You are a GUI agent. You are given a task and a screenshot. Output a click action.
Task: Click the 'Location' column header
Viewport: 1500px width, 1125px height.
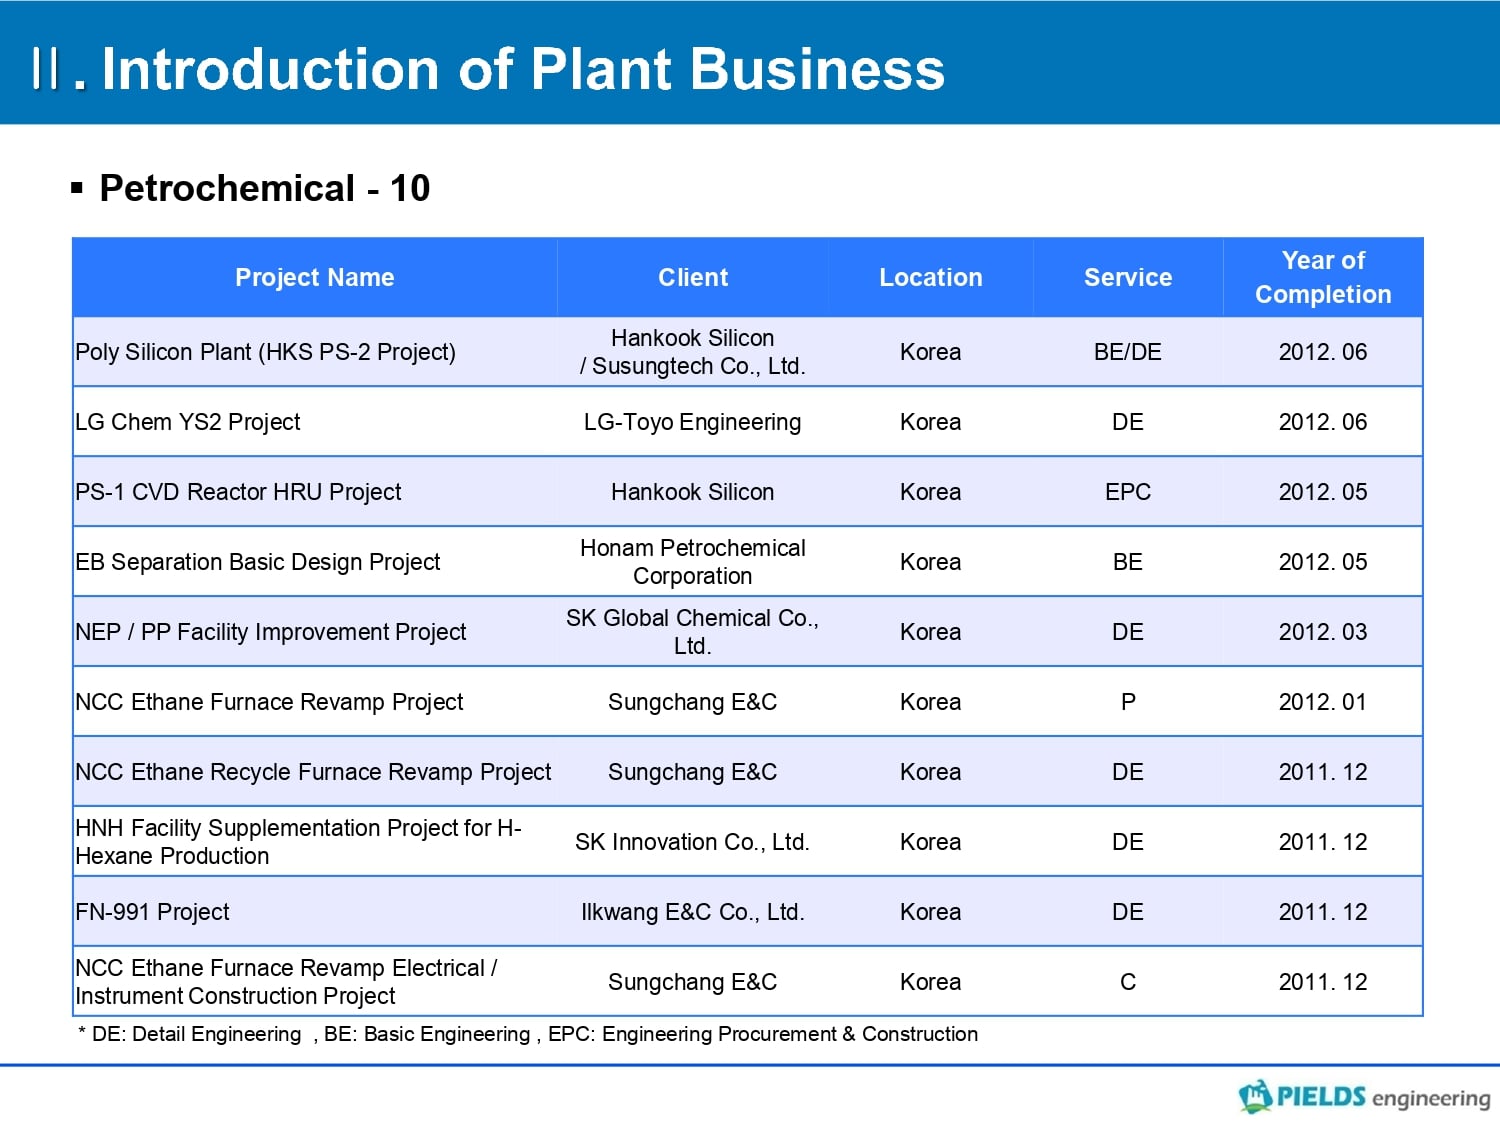click(x=931, y=277)
